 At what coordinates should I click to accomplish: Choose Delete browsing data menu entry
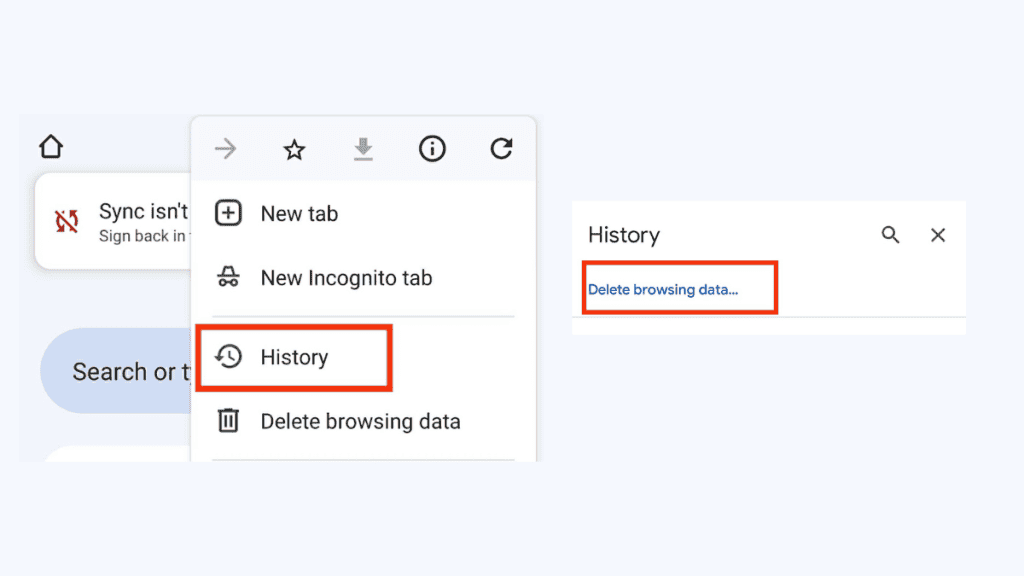(x=363, y=421)
